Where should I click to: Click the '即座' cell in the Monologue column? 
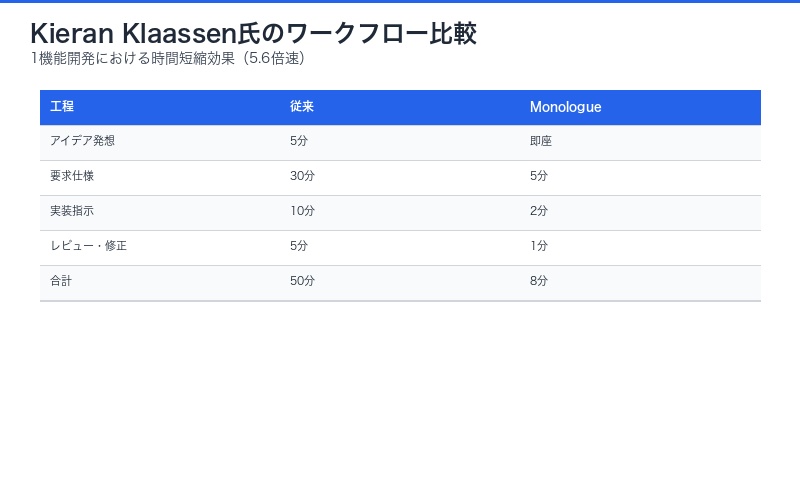point(541,142)
